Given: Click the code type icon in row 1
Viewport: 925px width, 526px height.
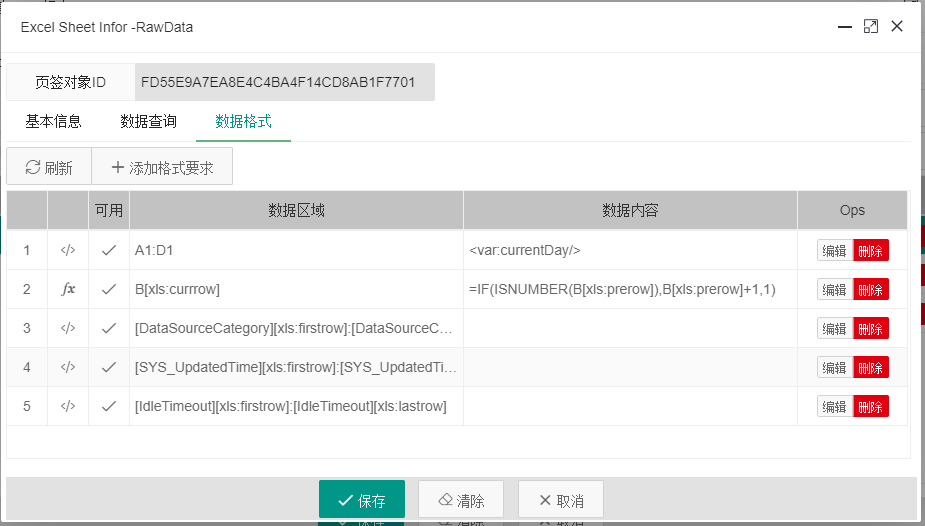Looking at the screenshot, I should [68, 250].
